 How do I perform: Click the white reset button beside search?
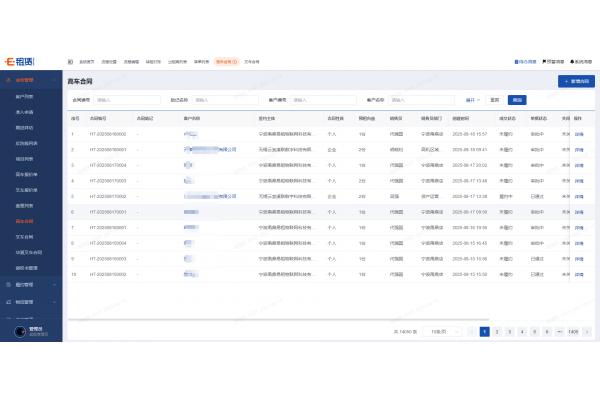494,100
